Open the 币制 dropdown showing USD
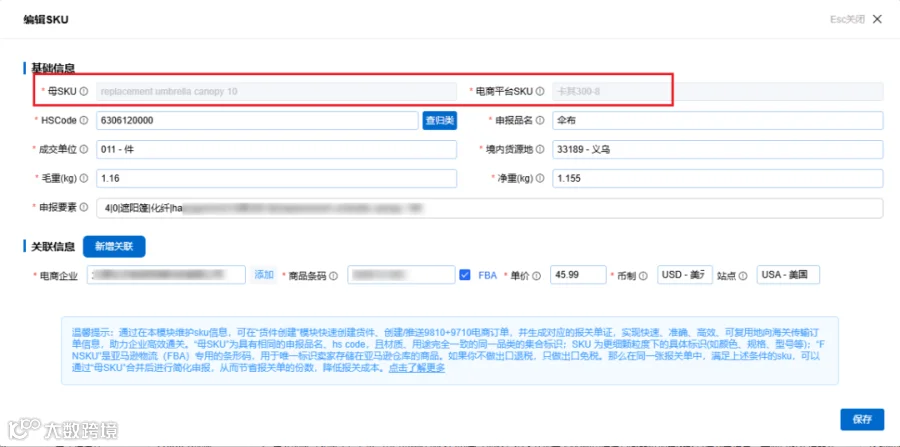 pos(685,274)
